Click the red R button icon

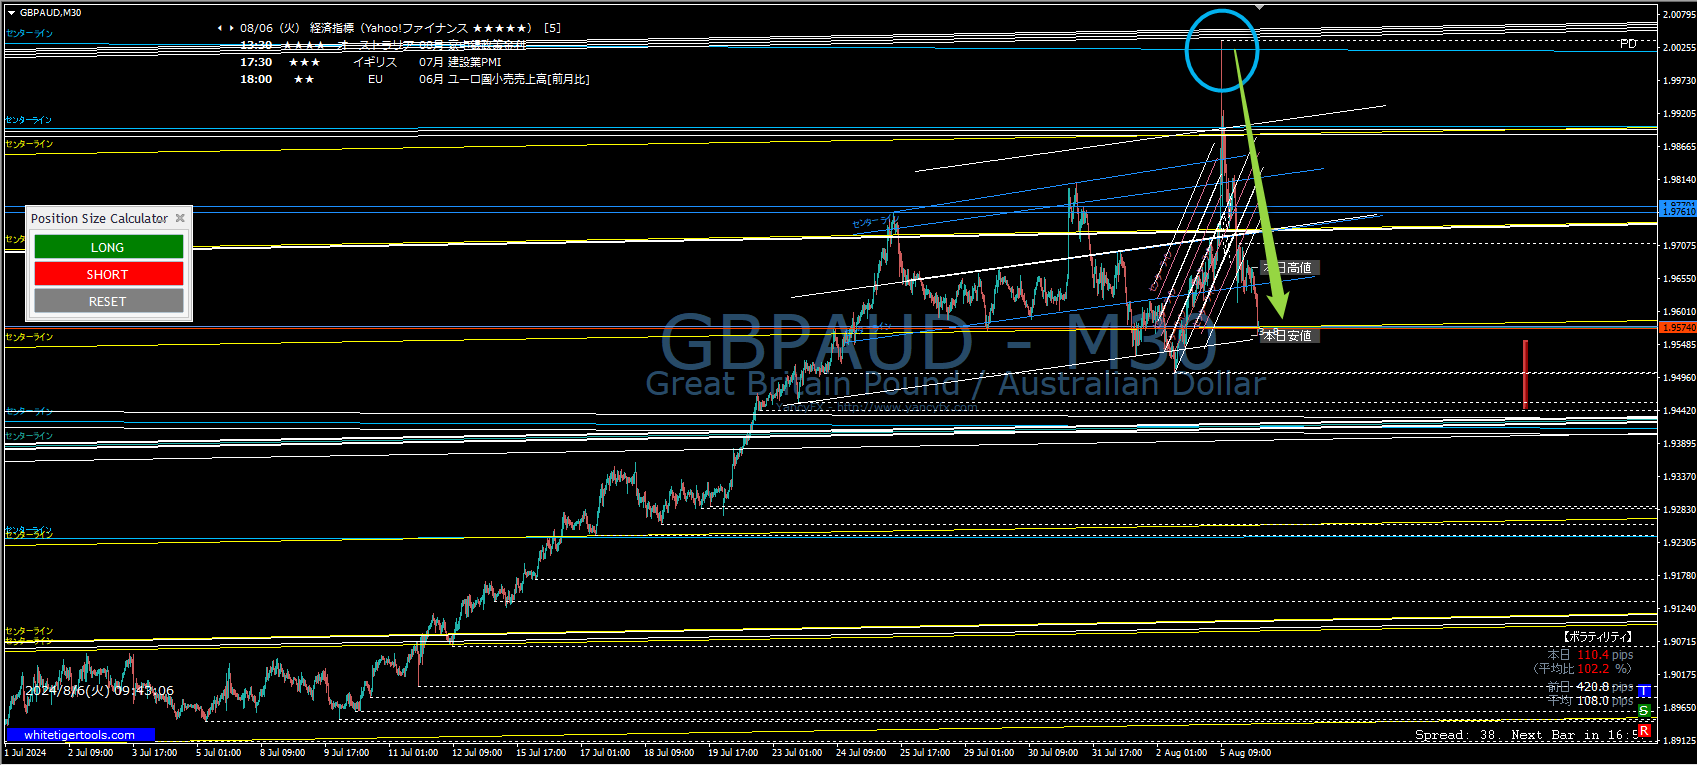[x=1644, y=731]
